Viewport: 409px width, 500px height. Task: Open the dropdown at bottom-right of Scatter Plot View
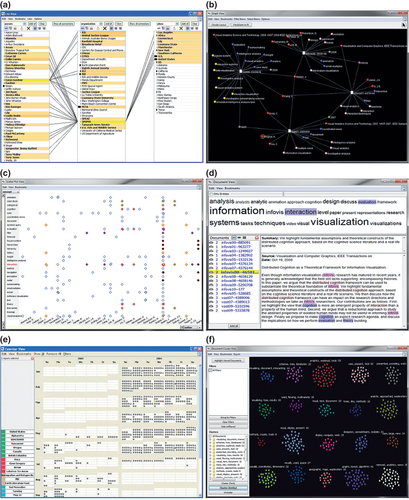tap(191, 327)
